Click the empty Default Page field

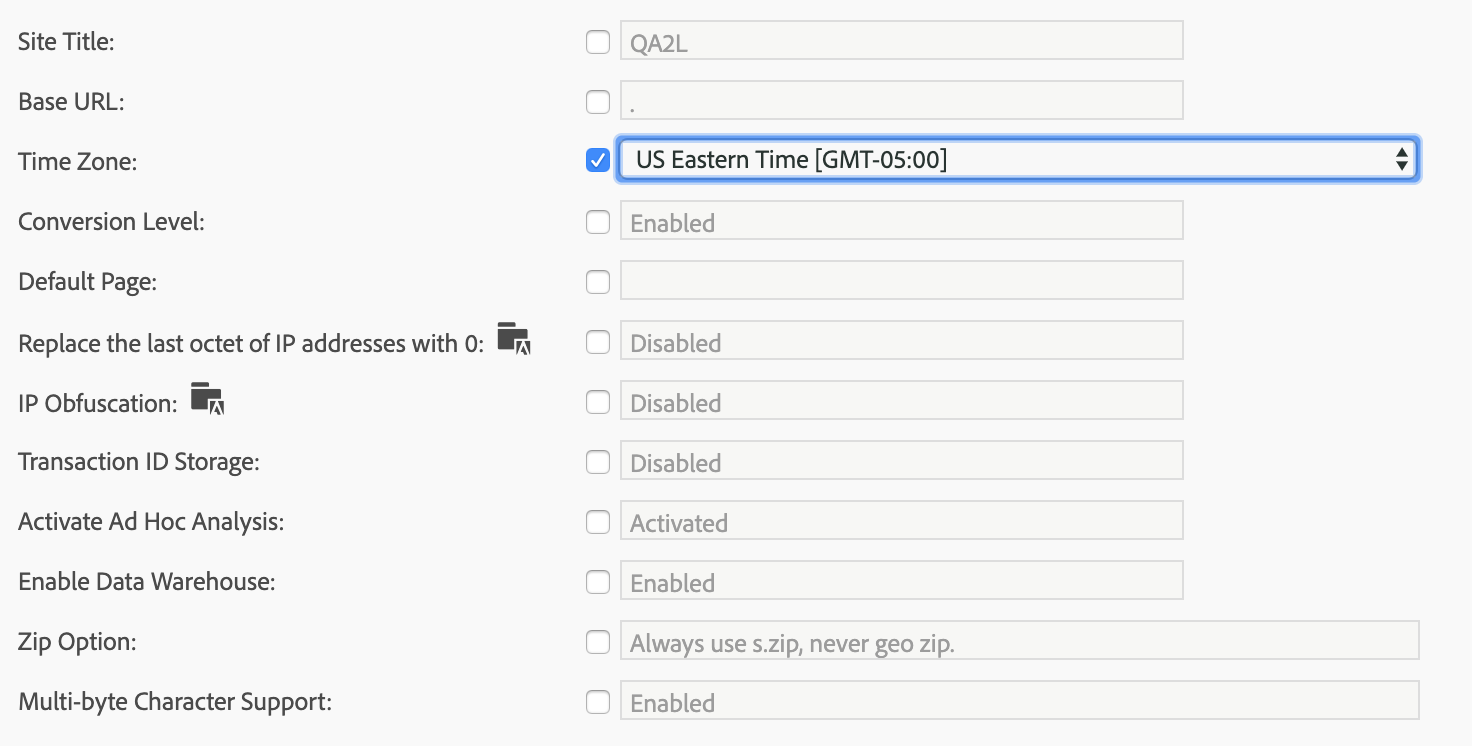click(x=902, y=280)
